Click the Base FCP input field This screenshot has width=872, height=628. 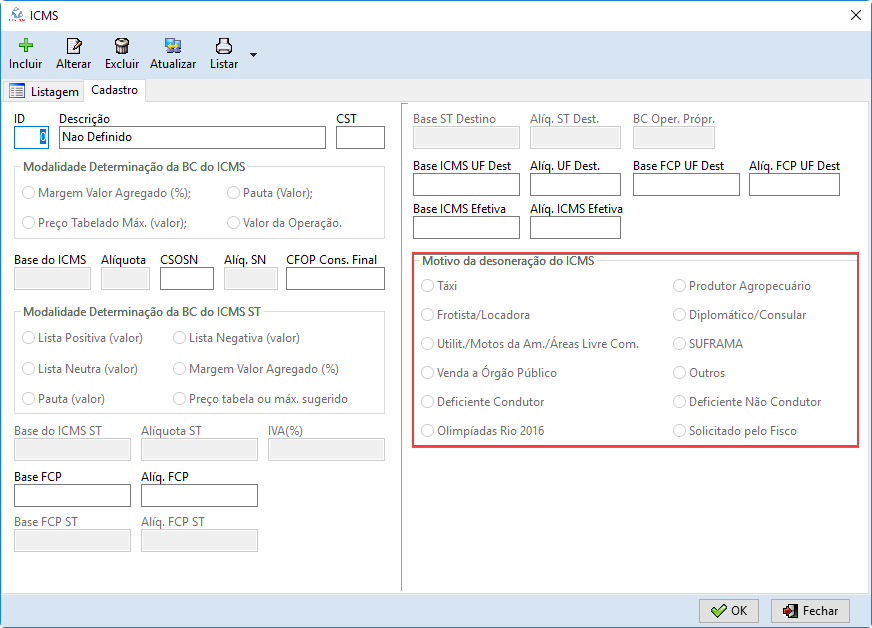pyautogui.click(x=72, y=495)
